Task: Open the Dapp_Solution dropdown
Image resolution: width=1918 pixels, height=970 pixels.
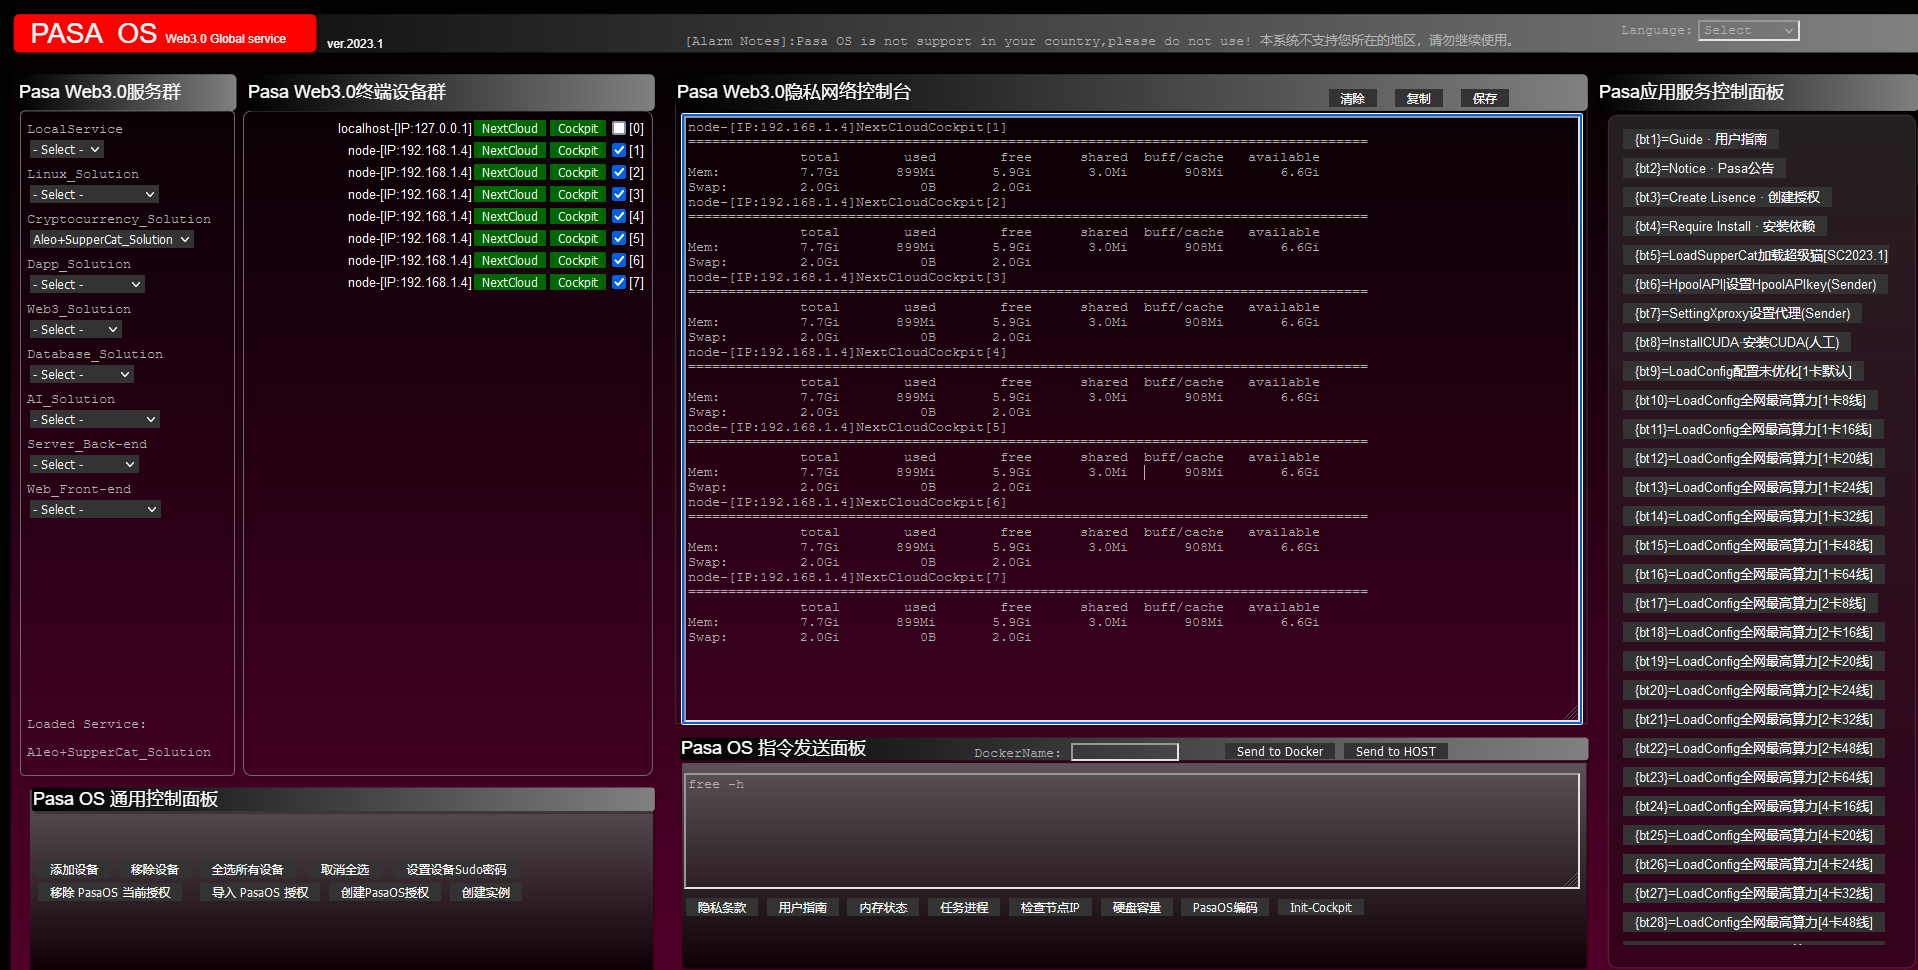Action: 87,284
